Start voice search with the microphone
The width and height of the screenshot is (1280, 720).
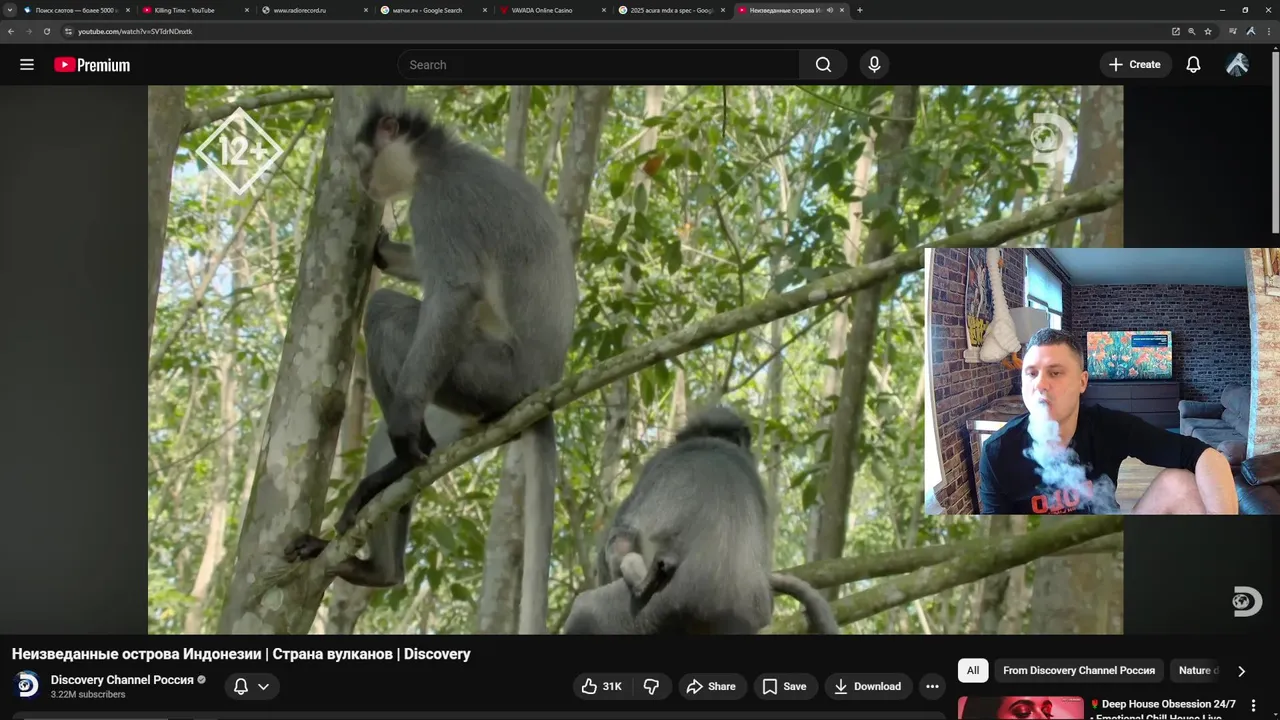(x=874, y=65)
